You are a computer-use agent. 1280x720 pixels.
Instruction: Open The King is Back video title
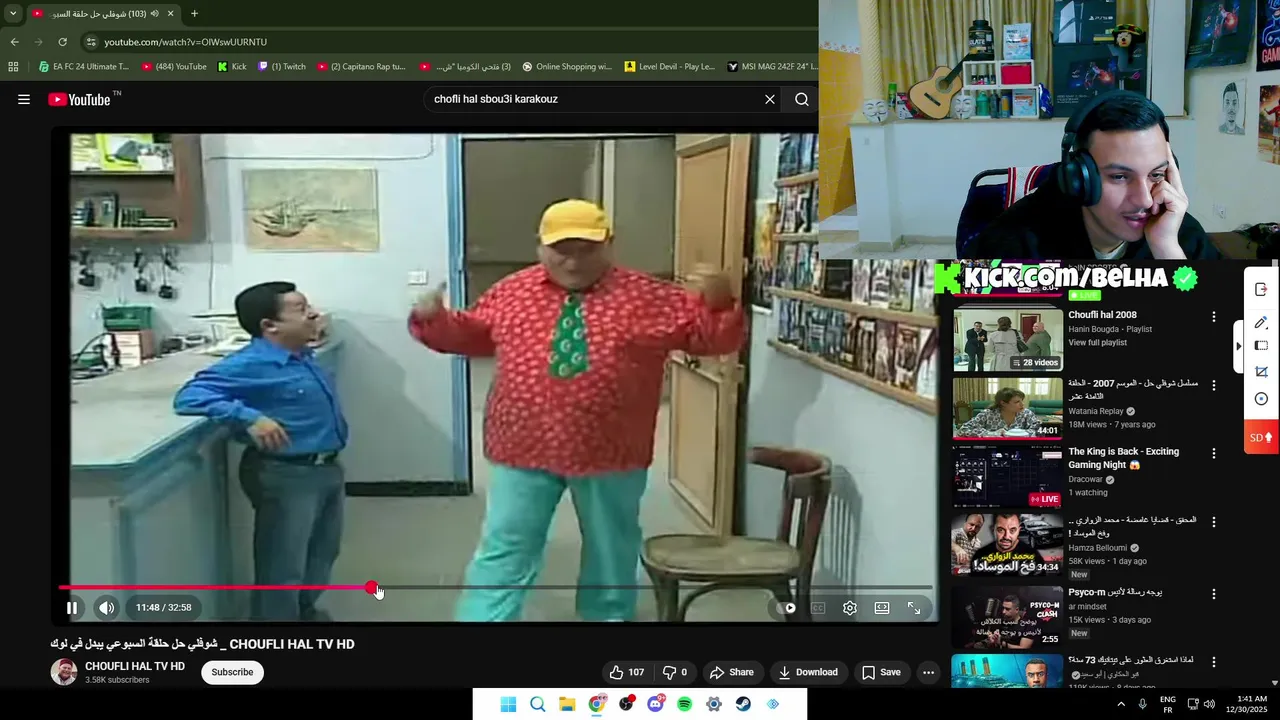1123,458
